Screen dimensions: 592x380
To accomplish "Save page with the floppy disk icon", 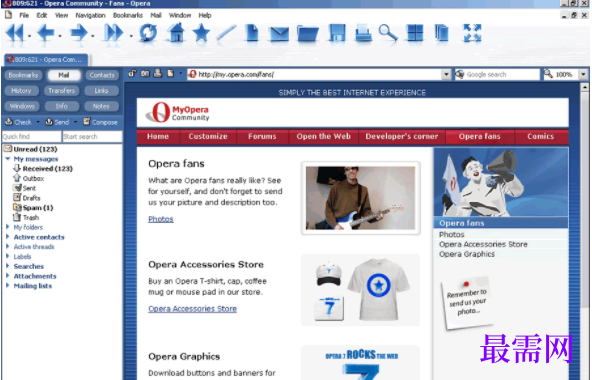I will [337, 32].
